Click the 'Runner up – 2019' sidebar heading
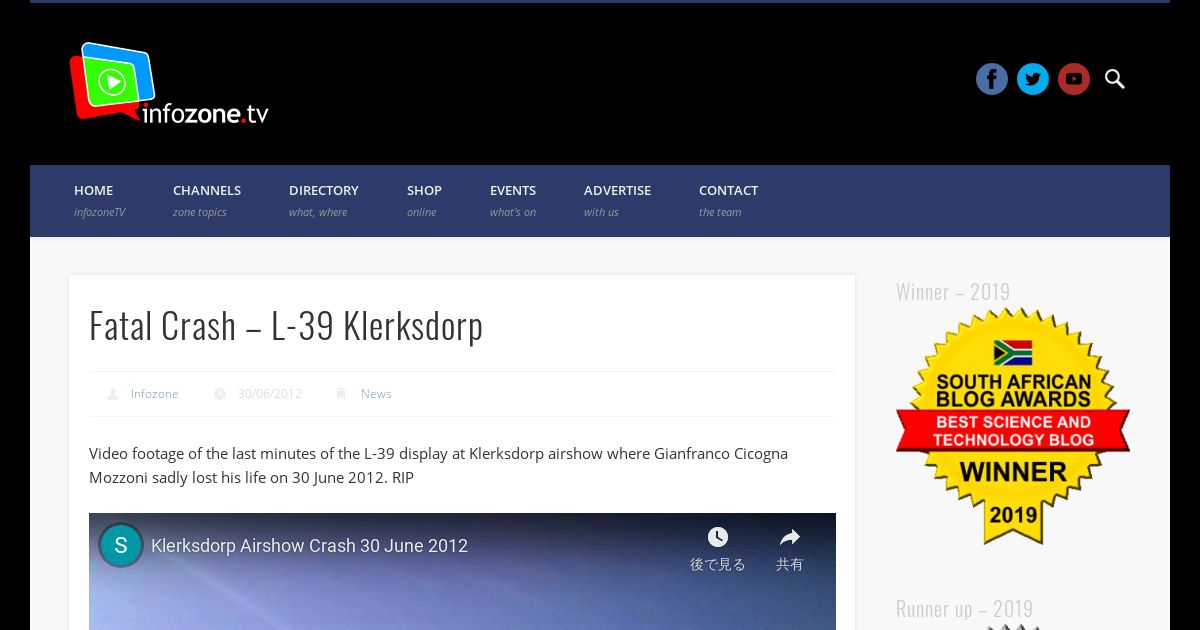The width and height of the screenshot is (1200, 630). [x=964, y=609]
